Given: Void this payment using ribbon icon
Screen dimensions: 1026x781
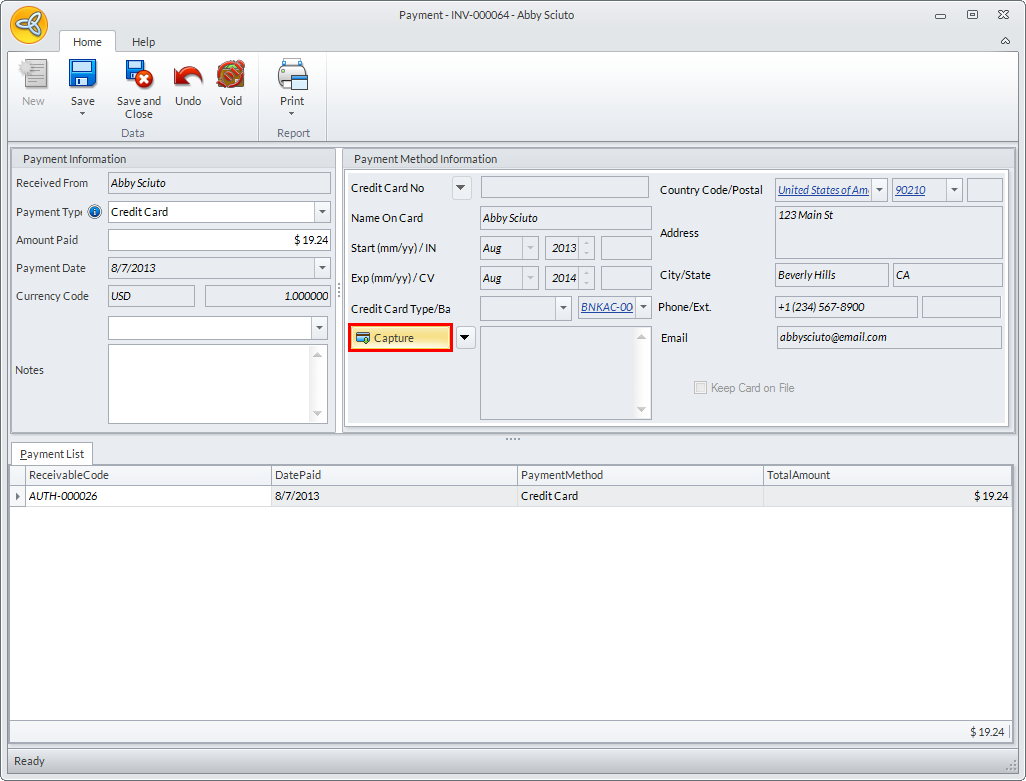Looking at the screenshot, I should pos(231,76).
